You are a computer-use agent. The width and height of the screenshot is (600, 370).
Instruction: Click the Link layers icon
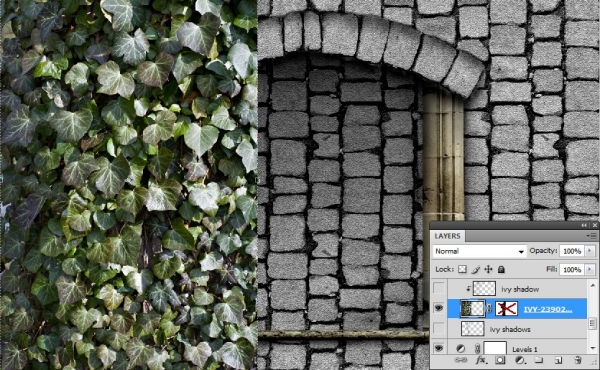[460, 360]
